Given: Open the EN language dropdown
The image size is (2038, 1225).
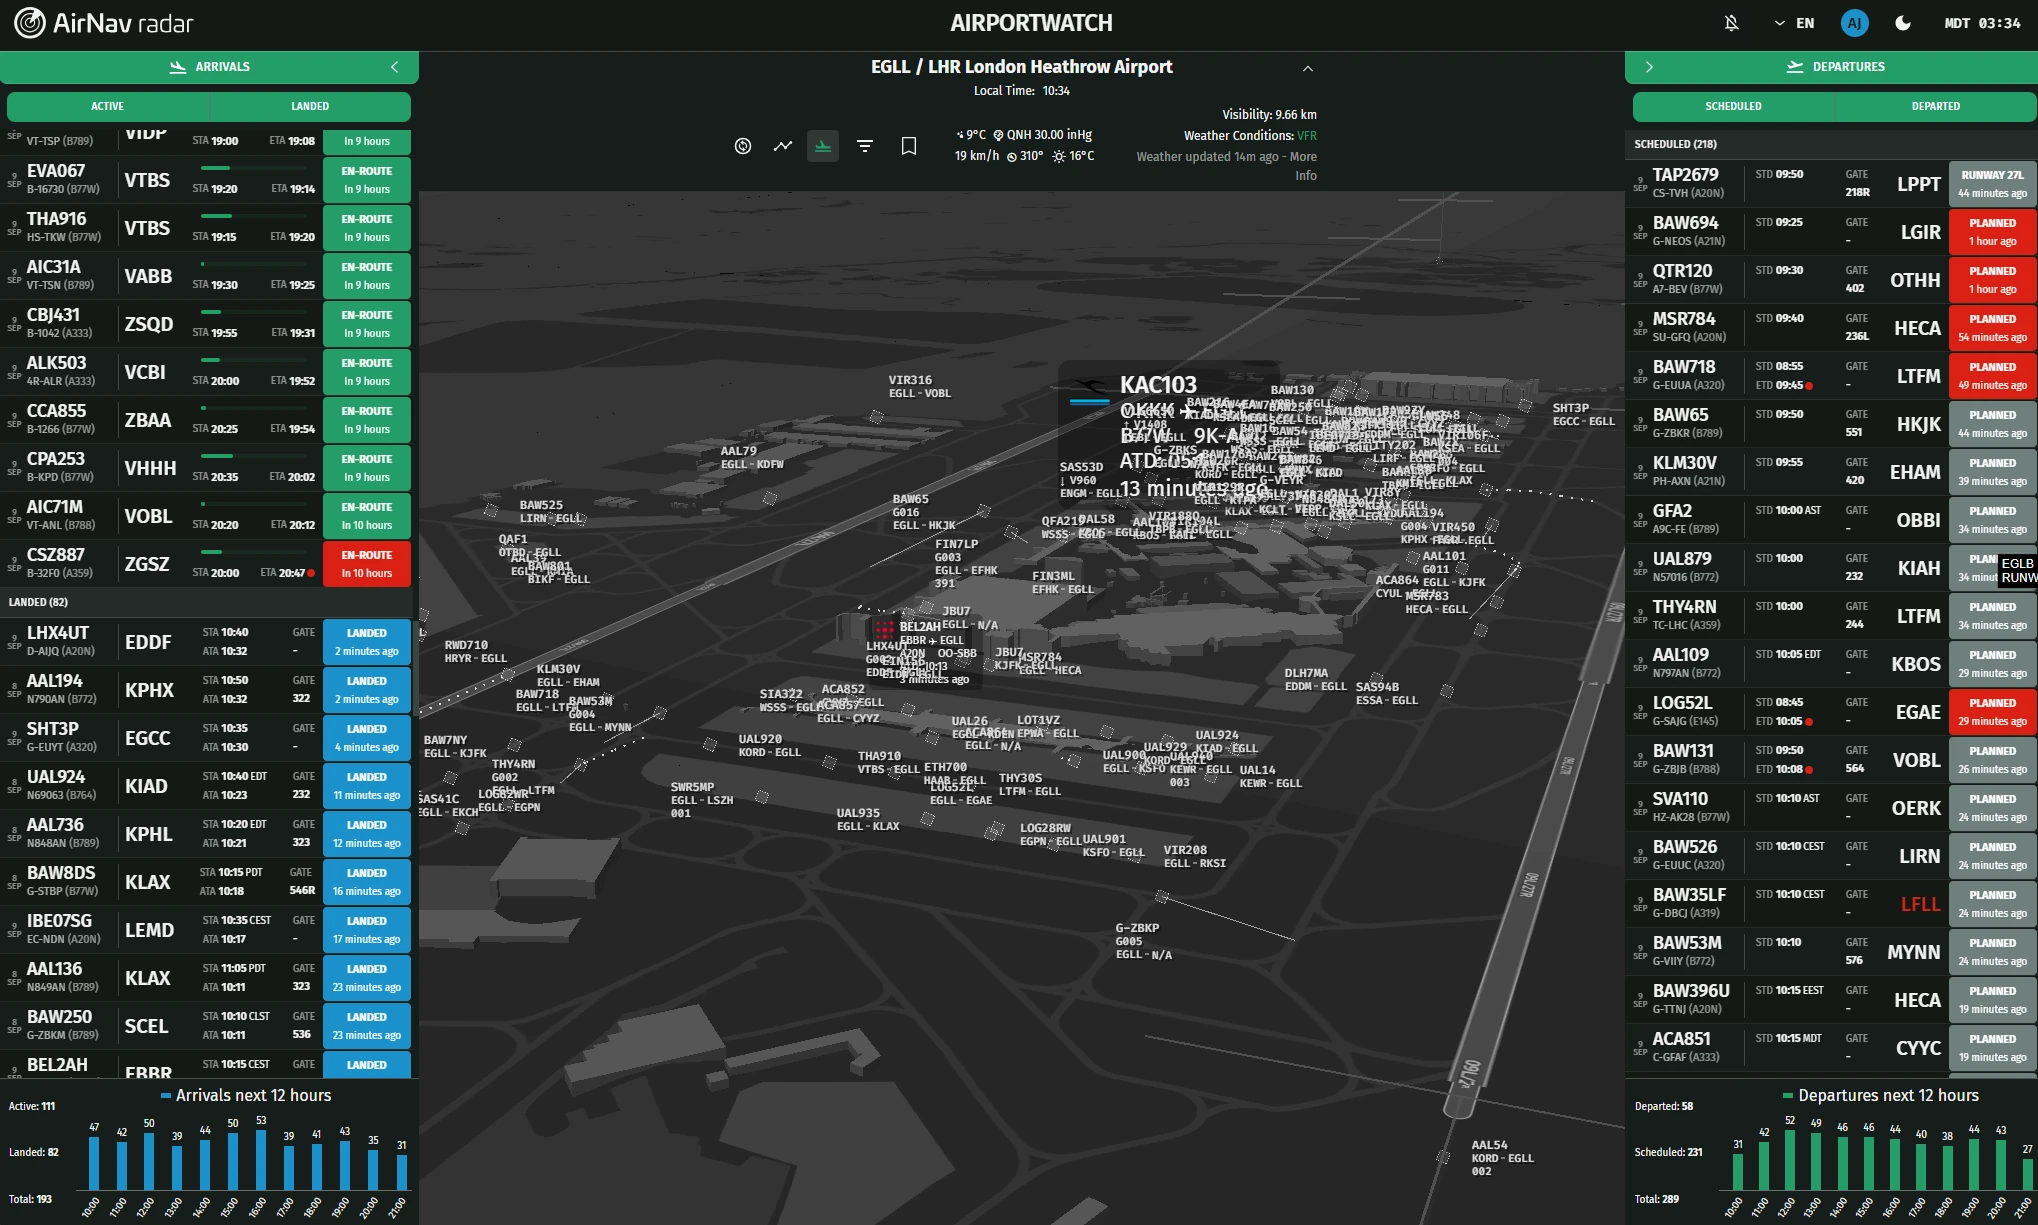Looking at the screenshot, I should click(1795, 23).
